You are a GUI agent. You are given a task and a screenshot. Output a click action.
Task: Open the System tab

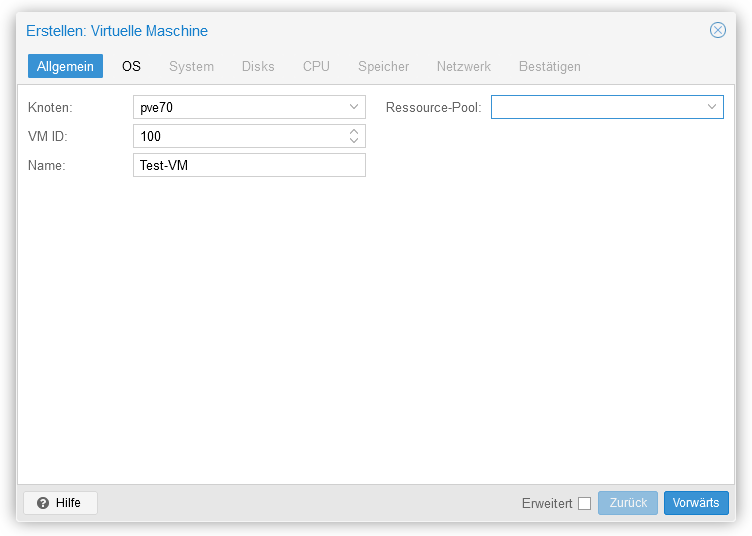tap(191, 66)
